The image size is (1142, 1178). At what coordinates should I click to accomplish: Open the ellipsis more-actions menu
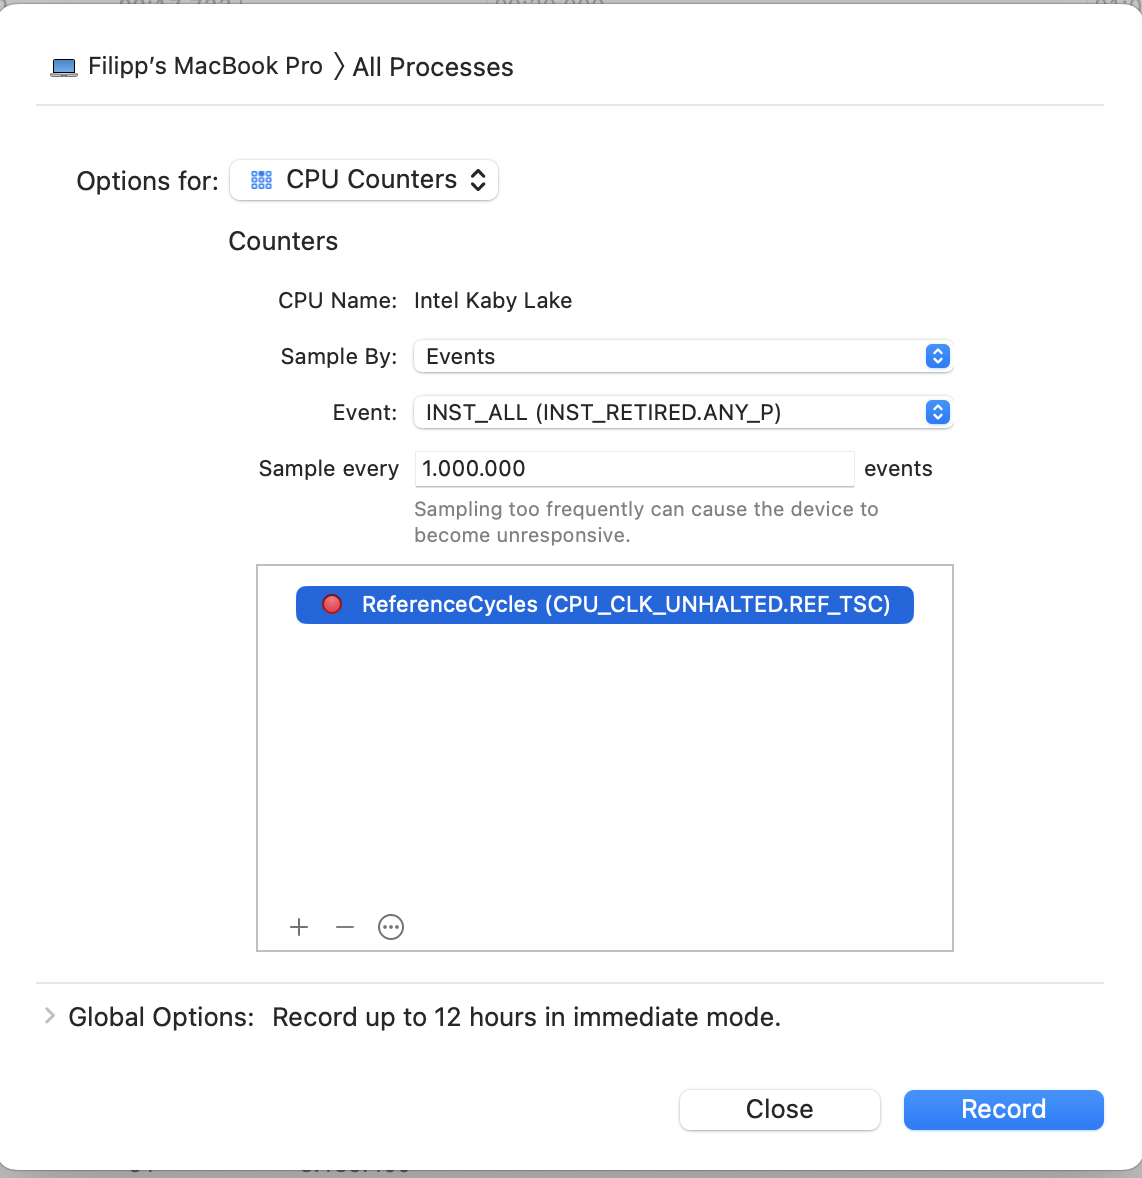coord(391,927)
